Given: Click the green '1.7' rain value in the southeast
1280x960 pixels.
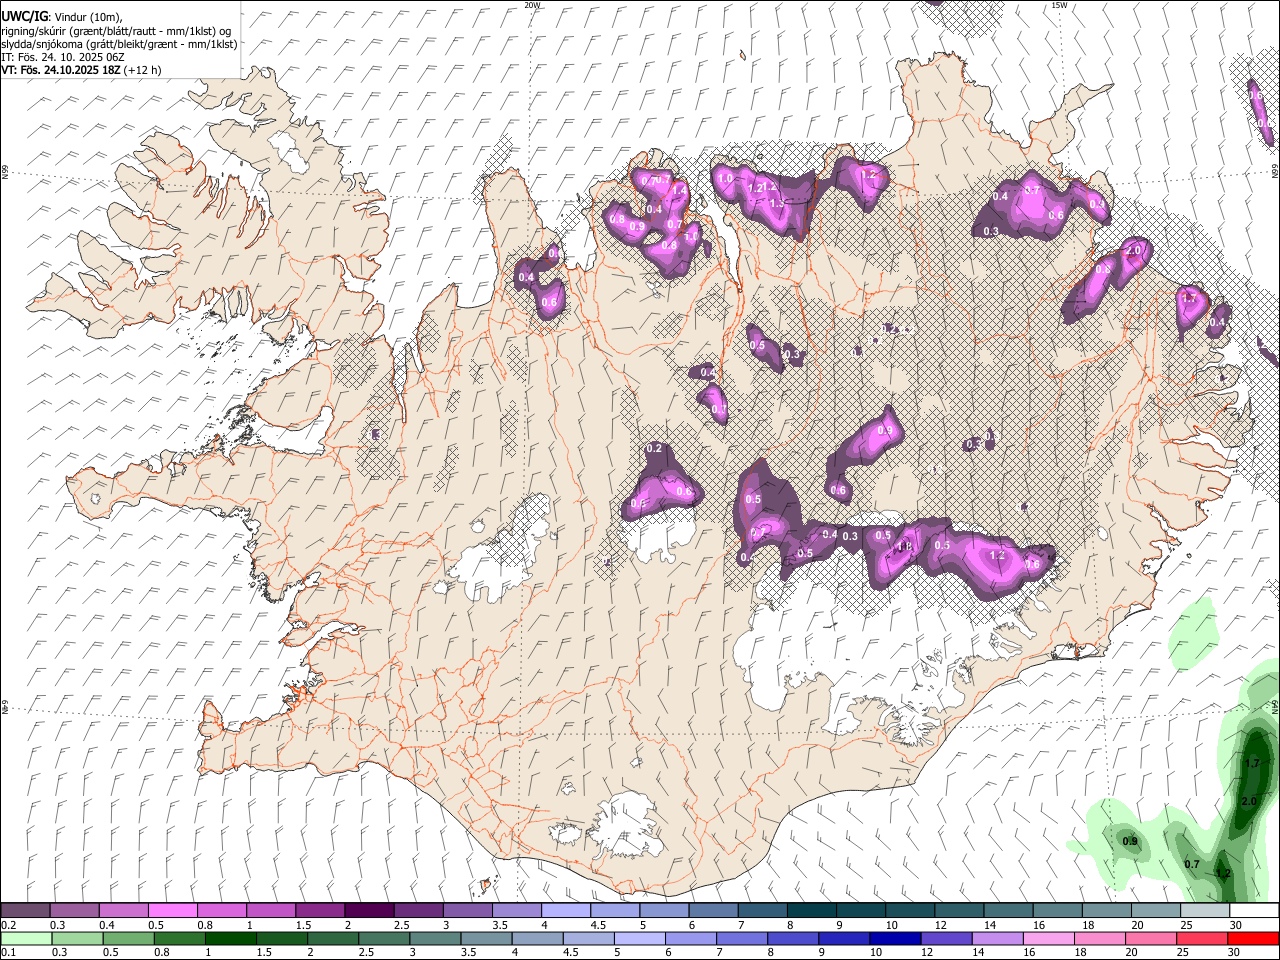Looking at the screenshot, I should pyautogui.click(x=1251, y=763).
